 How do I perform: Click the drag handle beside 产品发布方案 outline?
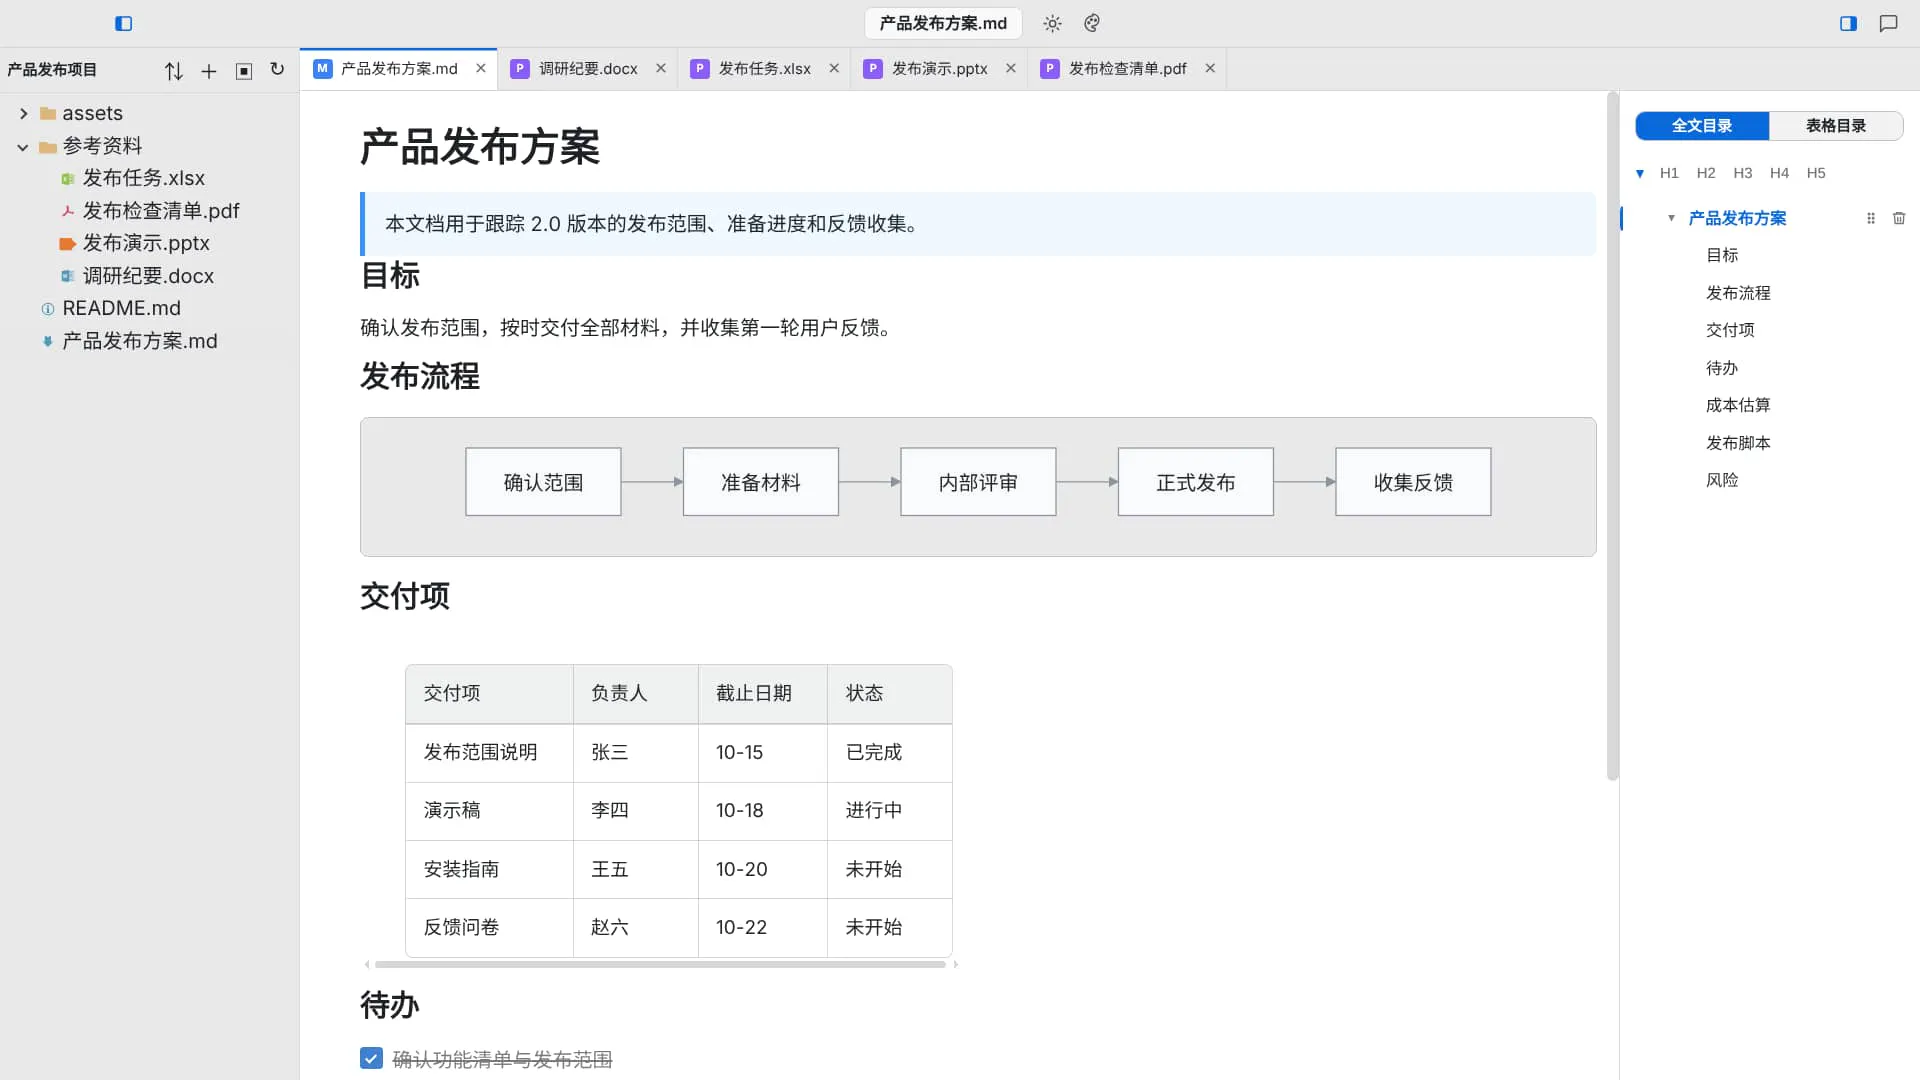1871,218
